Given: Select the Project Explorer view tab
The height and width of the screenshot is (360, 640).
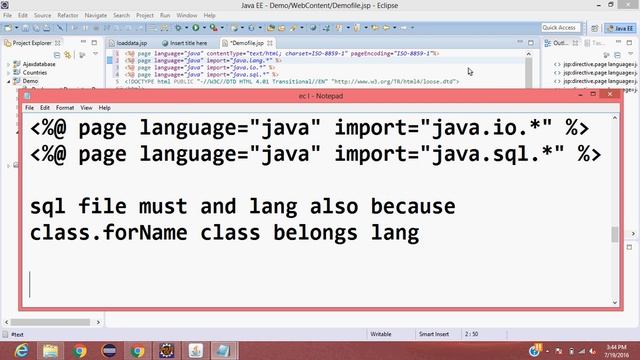Looking at the screenshot, I should 32,43.
